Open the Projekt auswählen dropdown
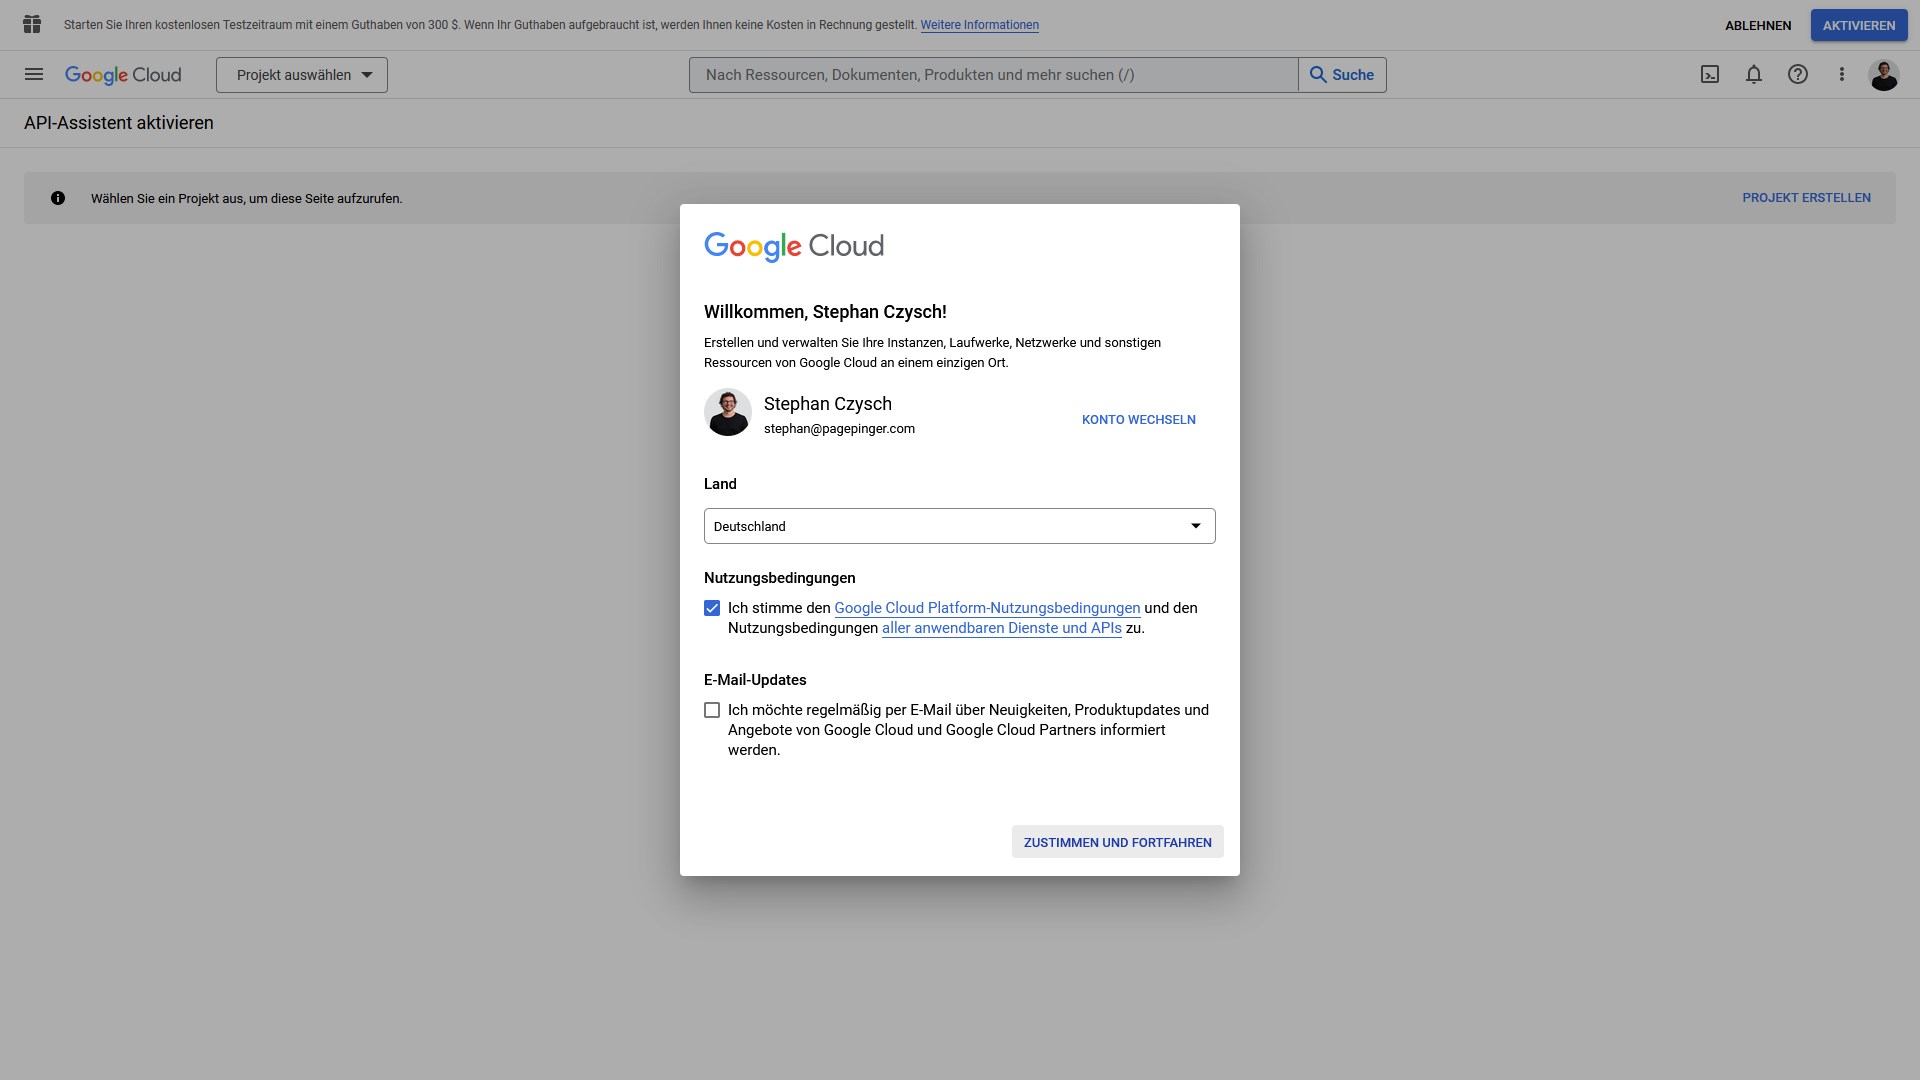Viewport: 1920px width, 1080px height. (x=302, y=75)
